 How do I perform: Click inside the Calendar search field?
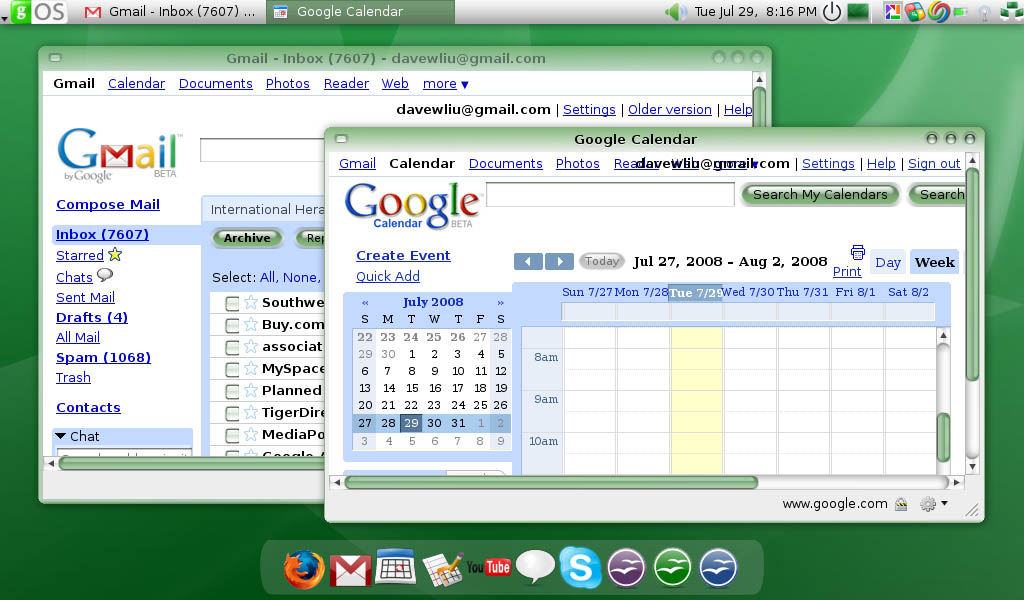pos(610,193)
